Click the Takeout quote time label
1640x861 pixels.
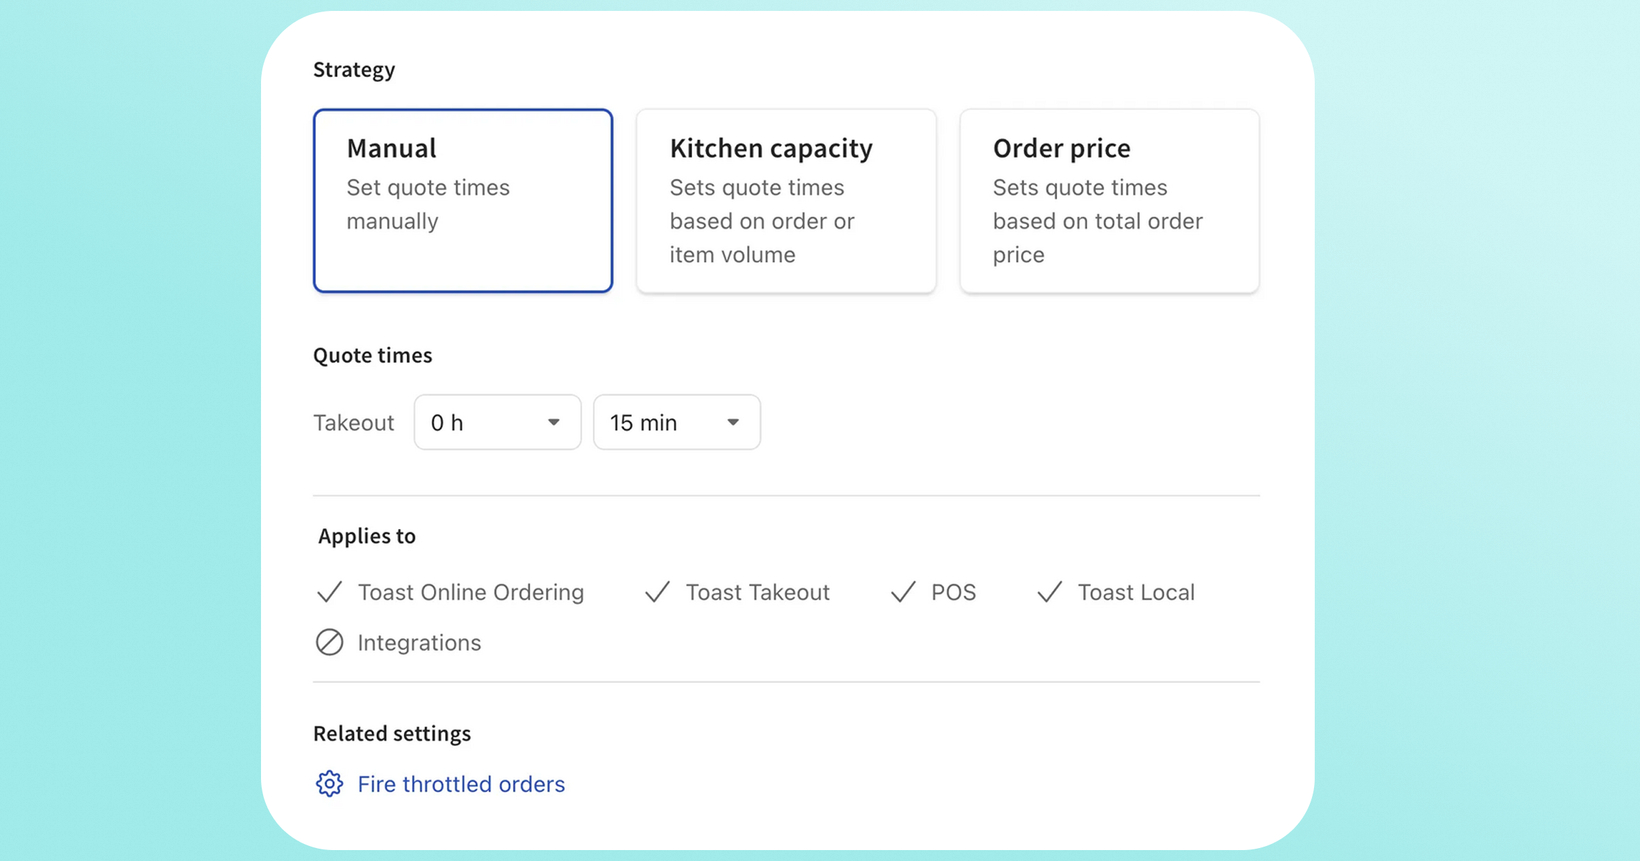coord(354,423)
